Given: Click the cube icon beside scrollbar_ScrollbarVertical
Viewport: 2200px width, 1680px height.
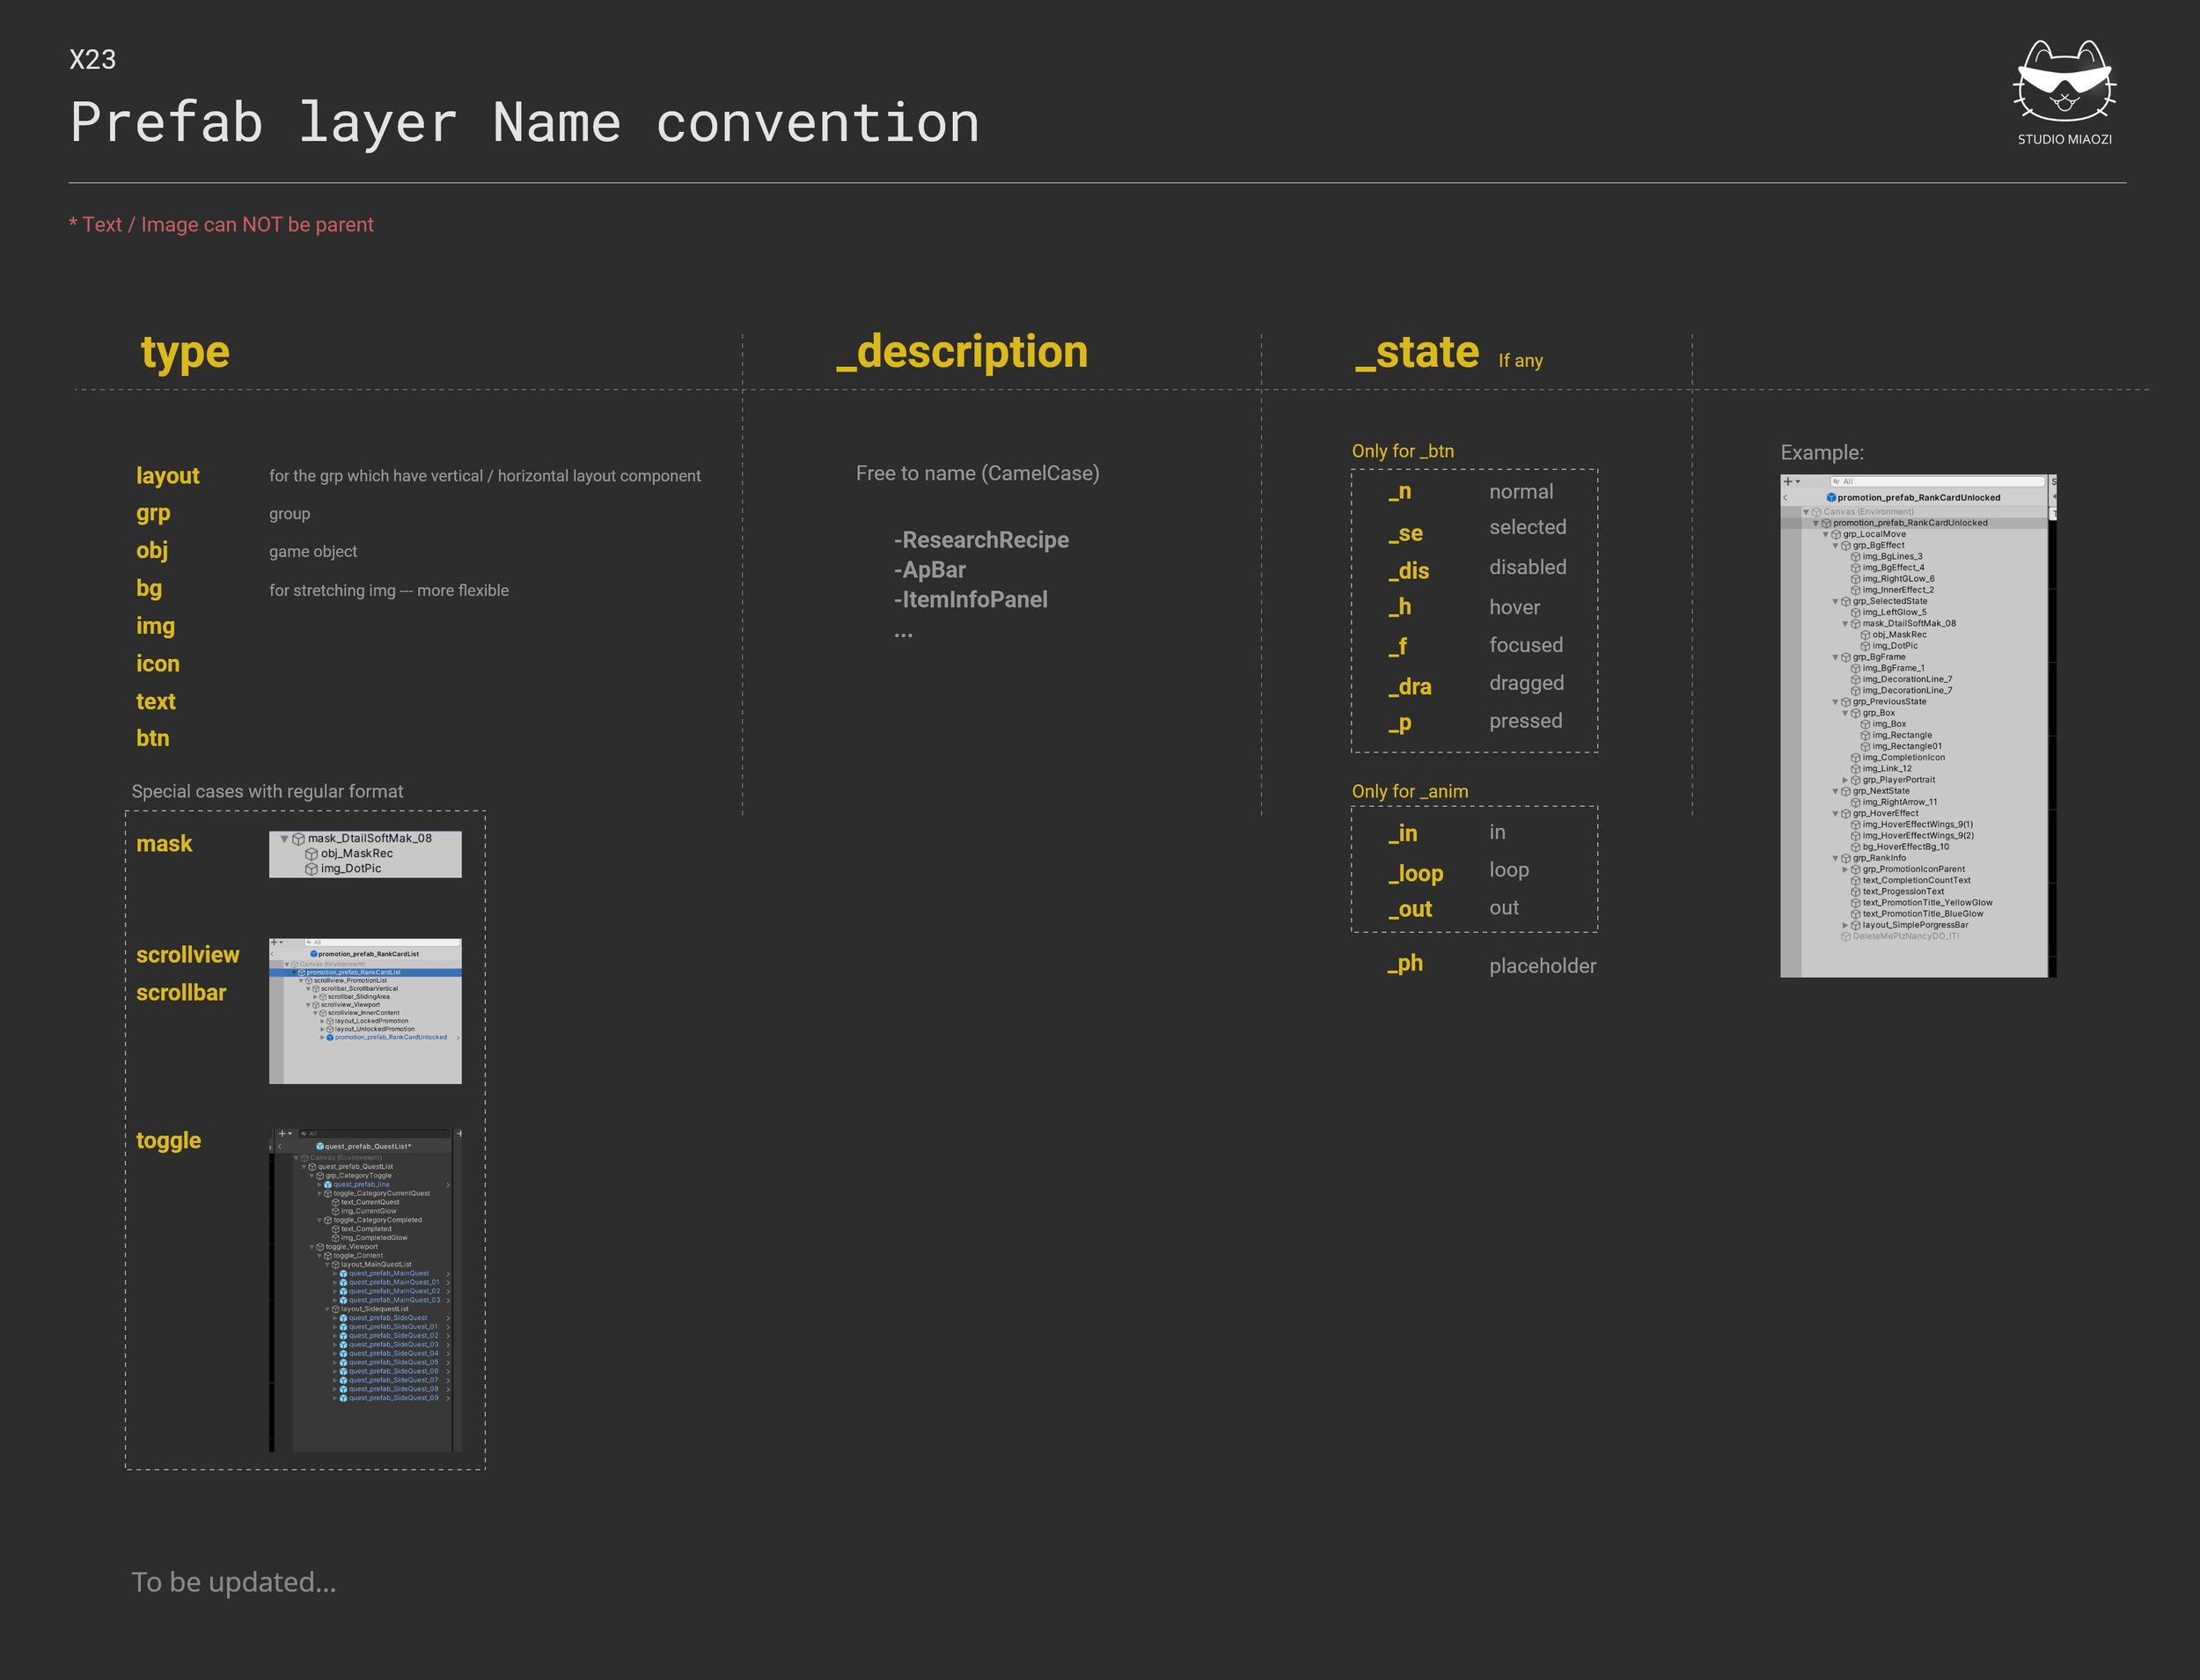Looking at the screenshot, I should (316, 989).
